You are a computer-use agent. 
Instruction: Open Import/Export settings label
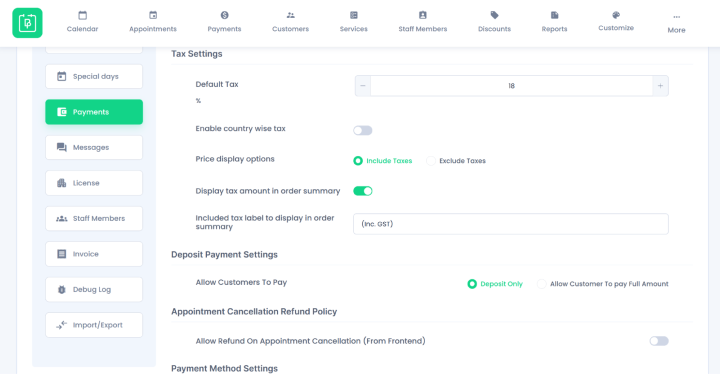coord(98,325)
